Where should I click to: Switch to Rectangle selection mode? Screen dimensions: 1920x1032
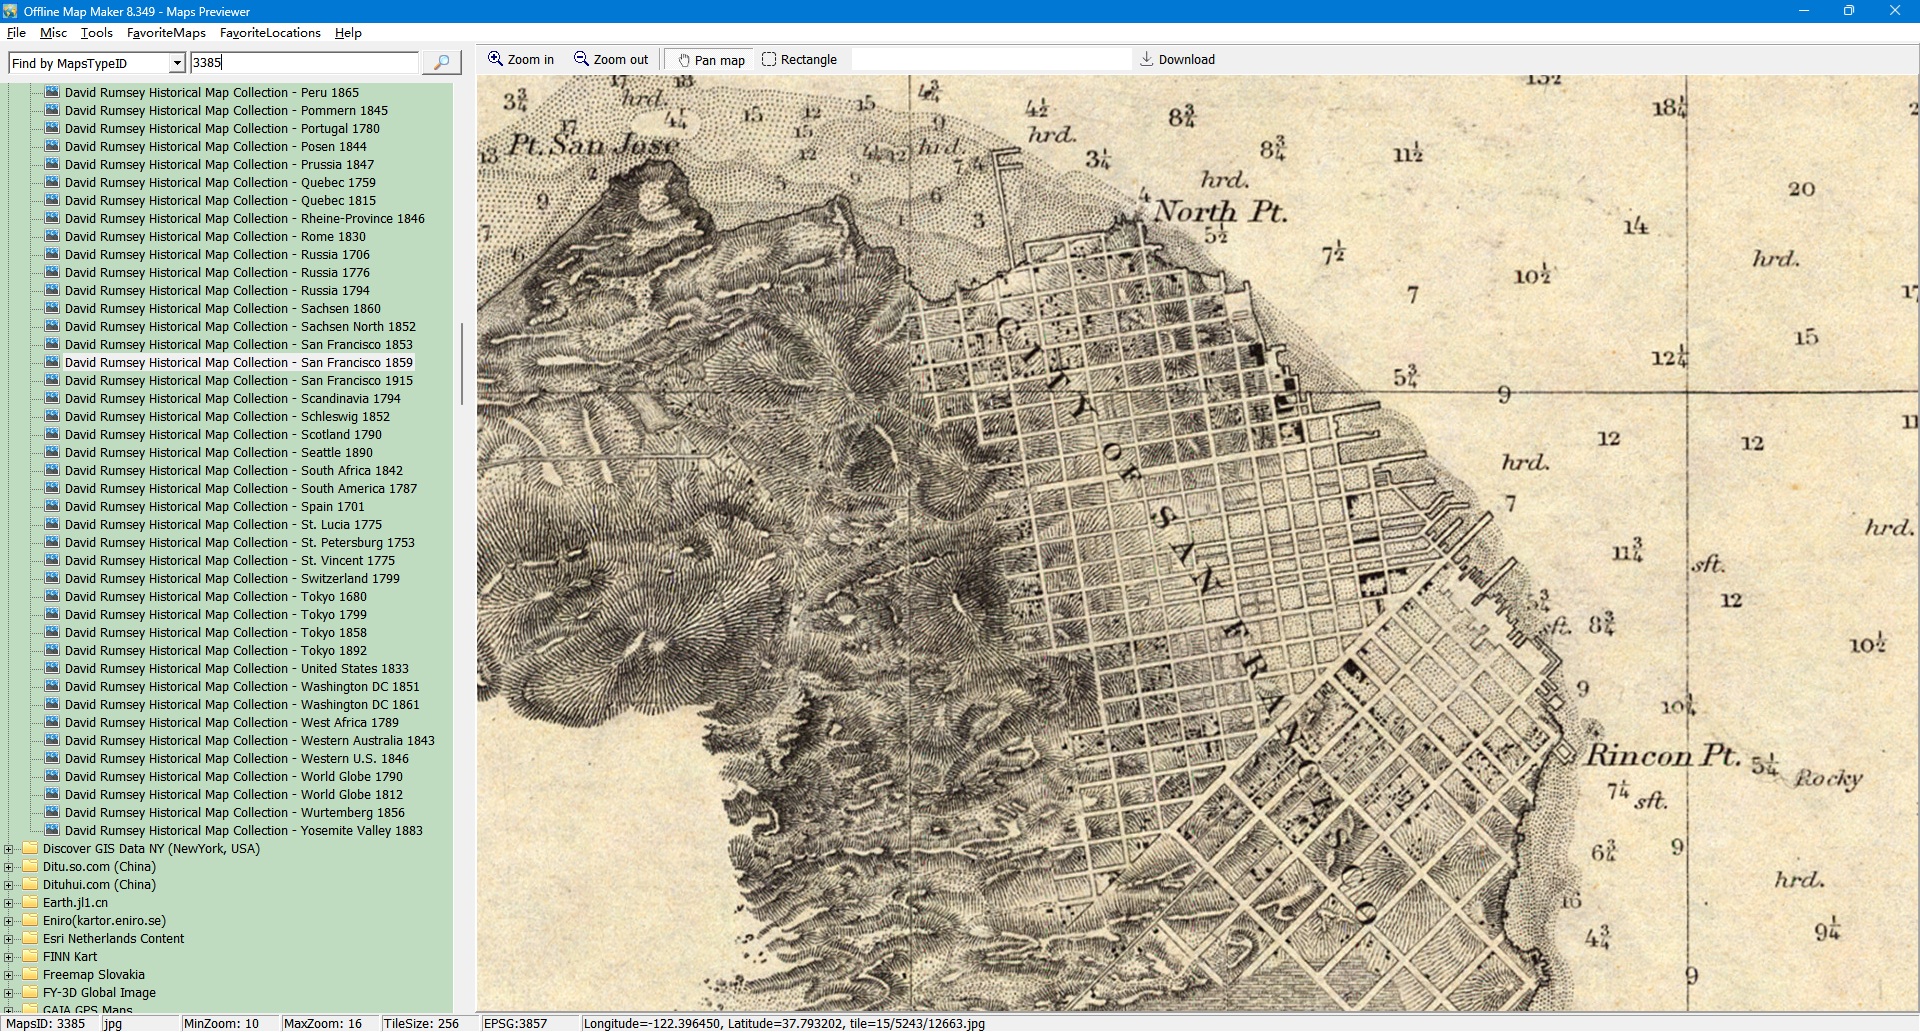(x=799, y=60)
